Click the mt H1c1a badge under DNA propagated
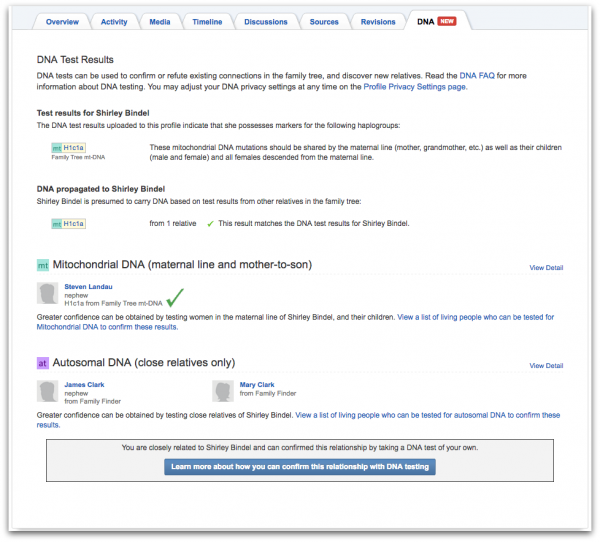The image size is (600, 542). point(68,224)
